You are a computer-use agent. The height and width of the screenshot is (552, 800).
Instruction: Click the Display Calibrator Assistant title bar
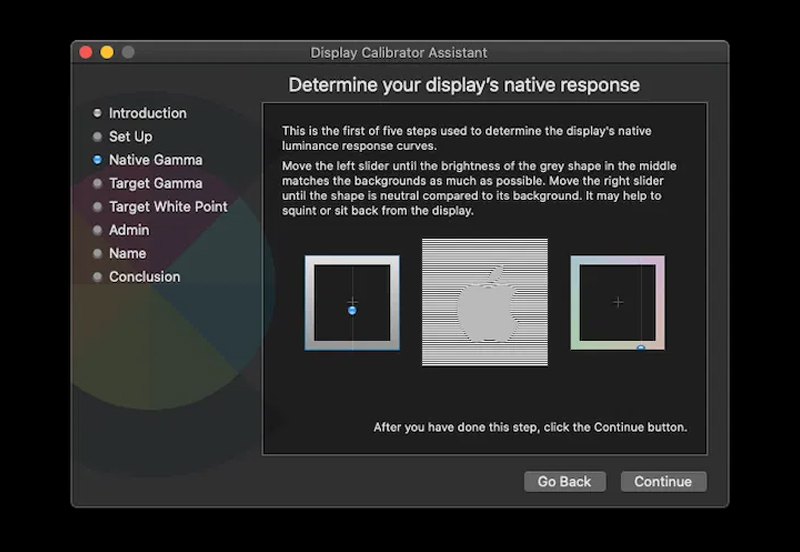click(x=399, y=52)
